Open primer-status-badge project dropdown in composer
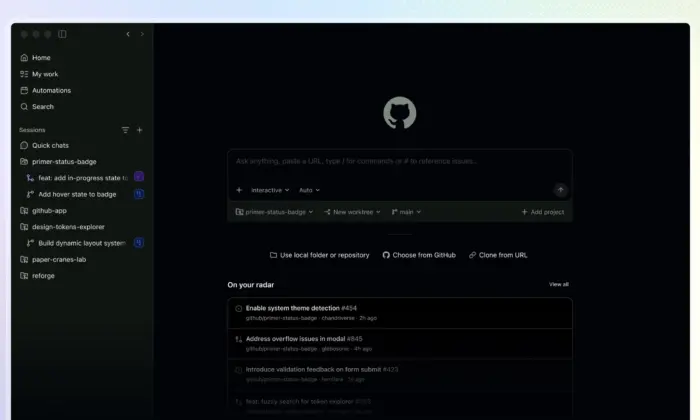This screenshot has width=700, height=420. 274,212
